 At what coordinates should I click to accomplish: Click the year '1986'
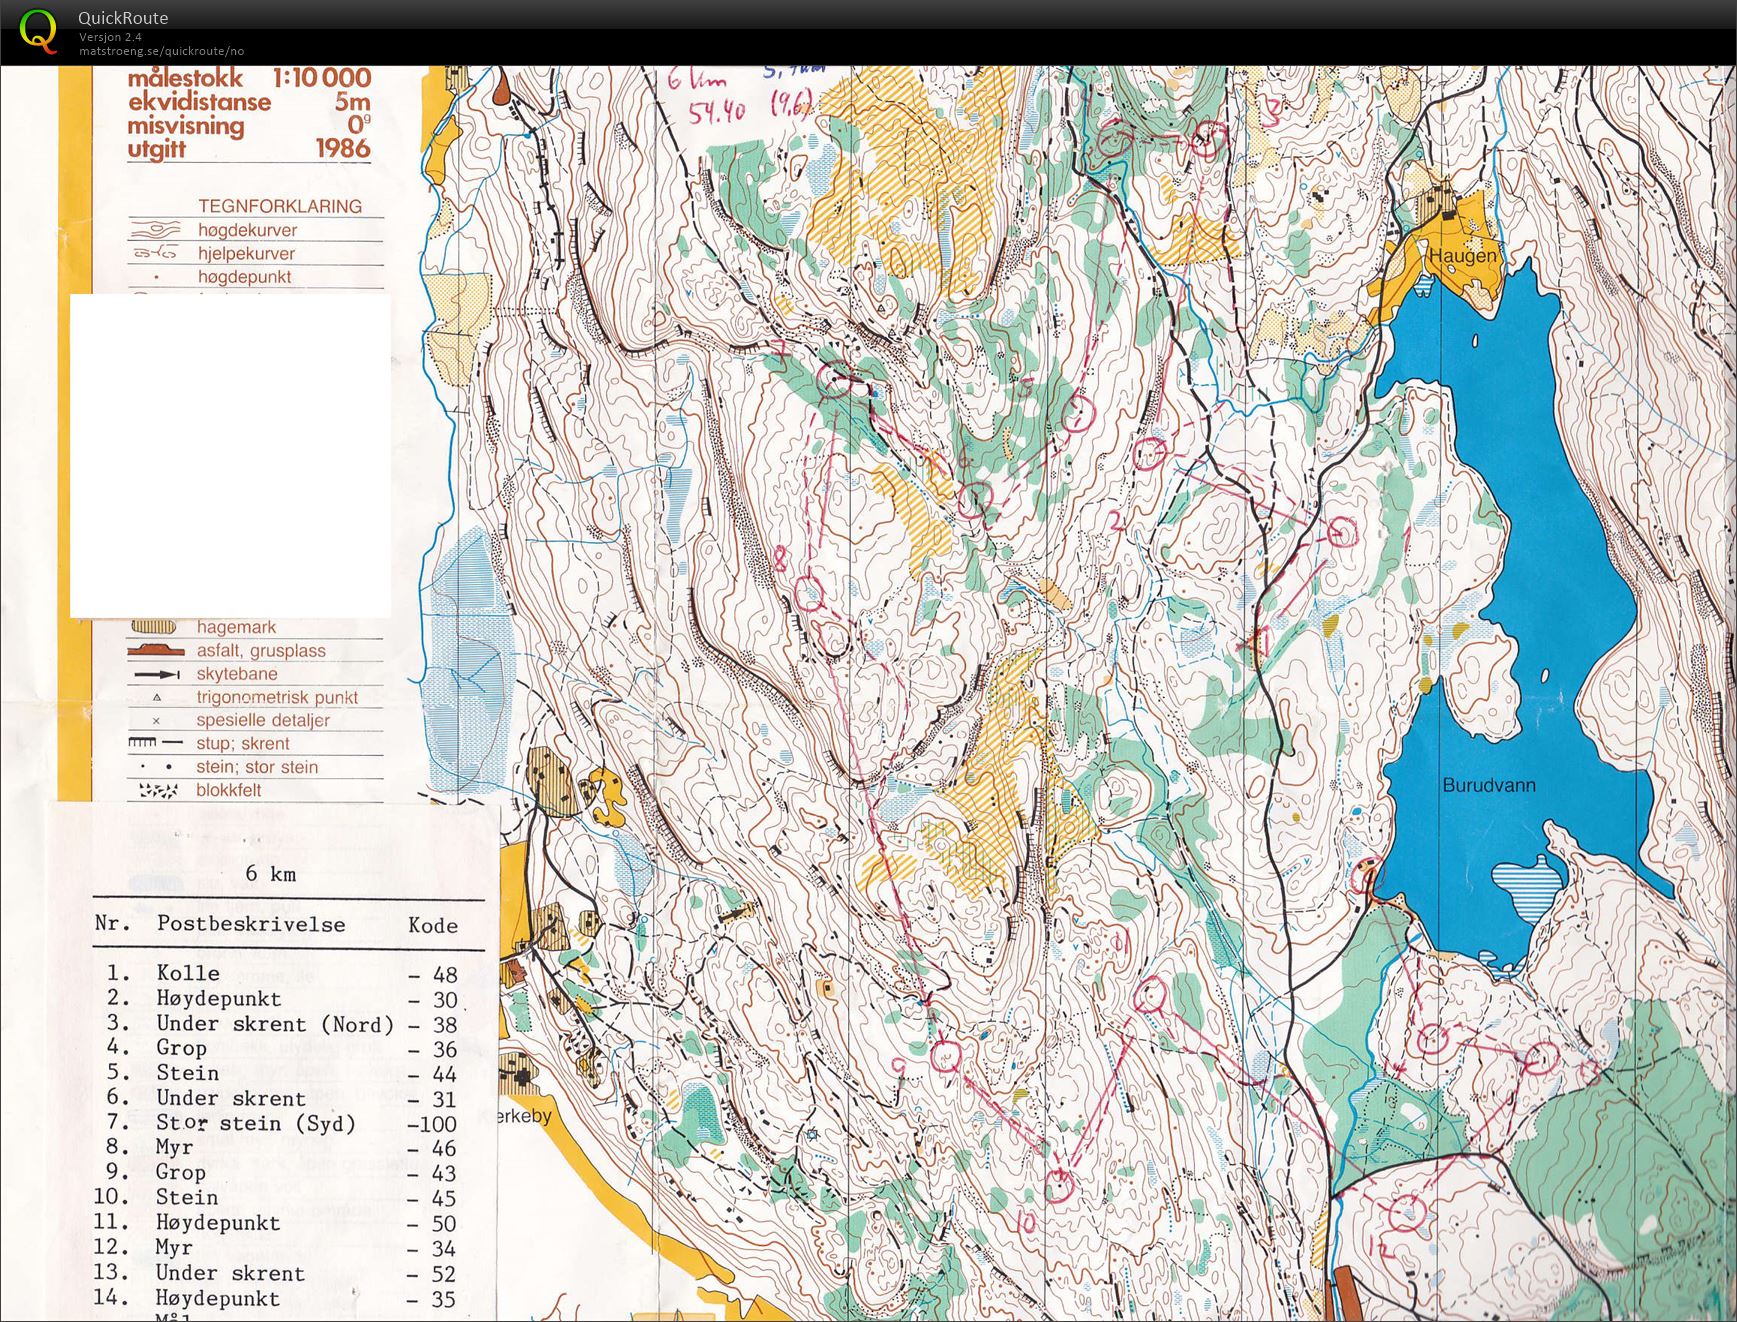tap(343, 148)
